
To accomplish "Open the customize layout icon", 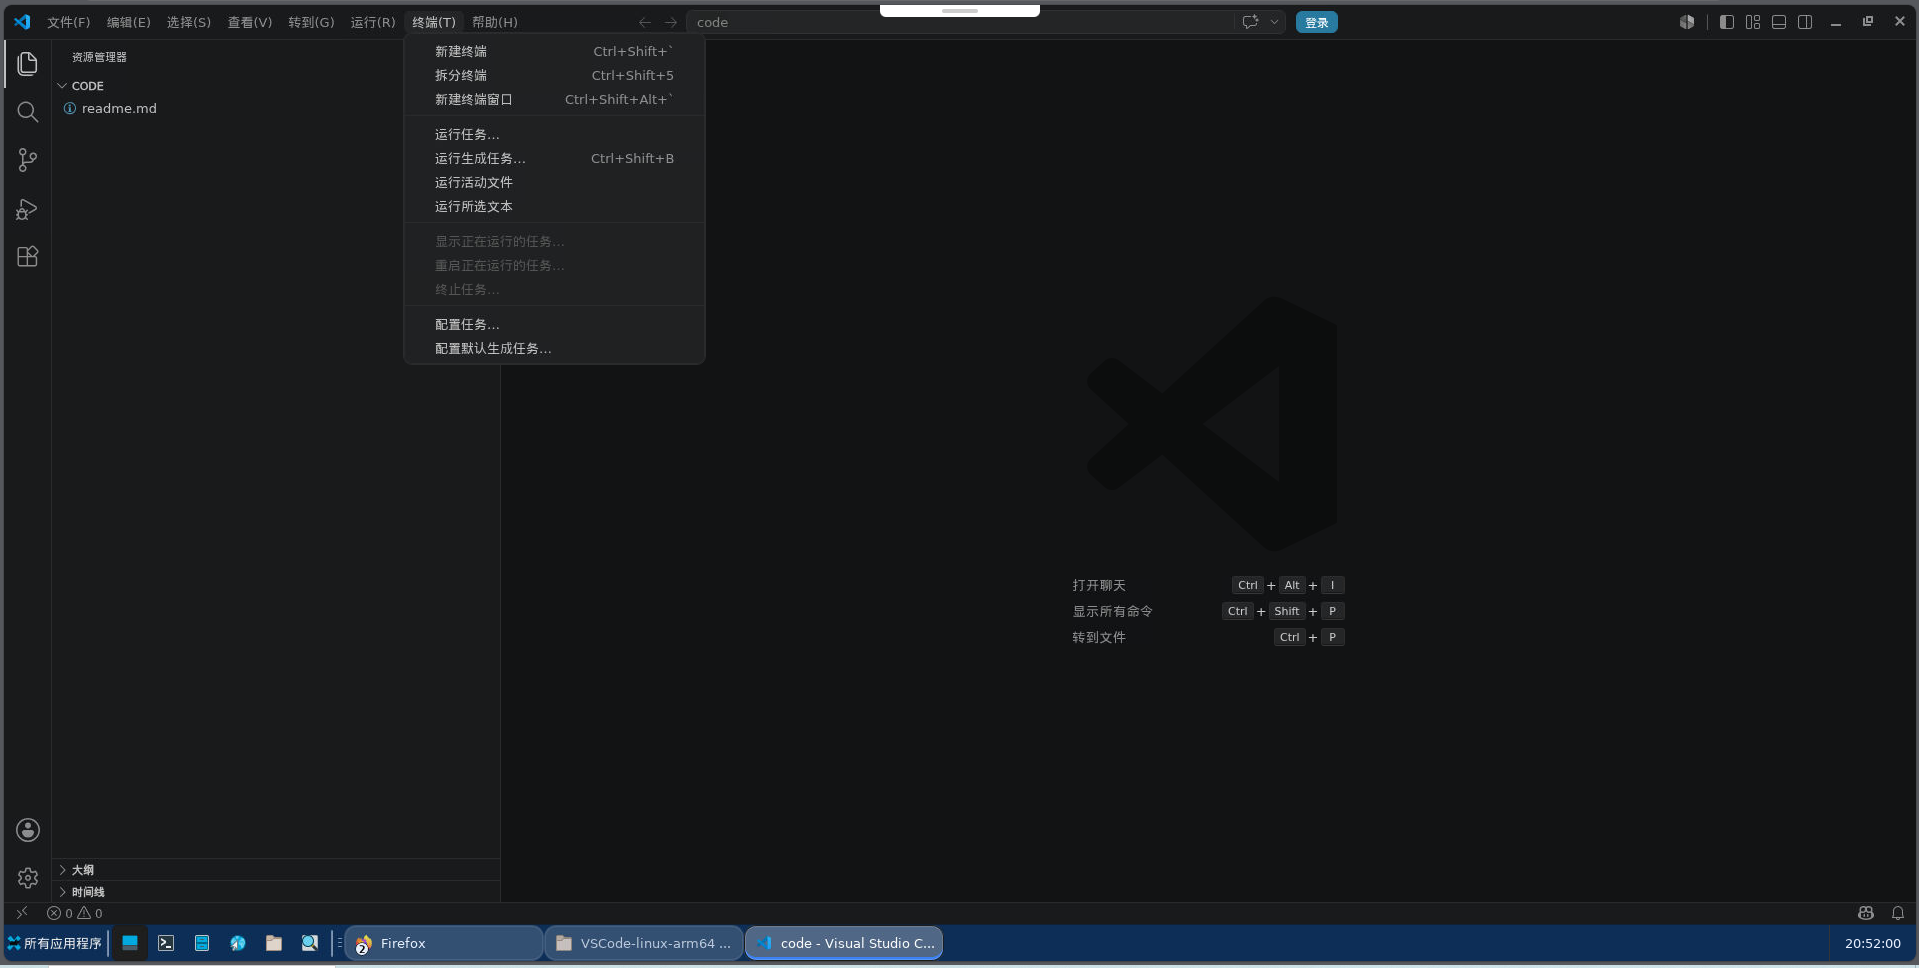I will point(1753,22).
